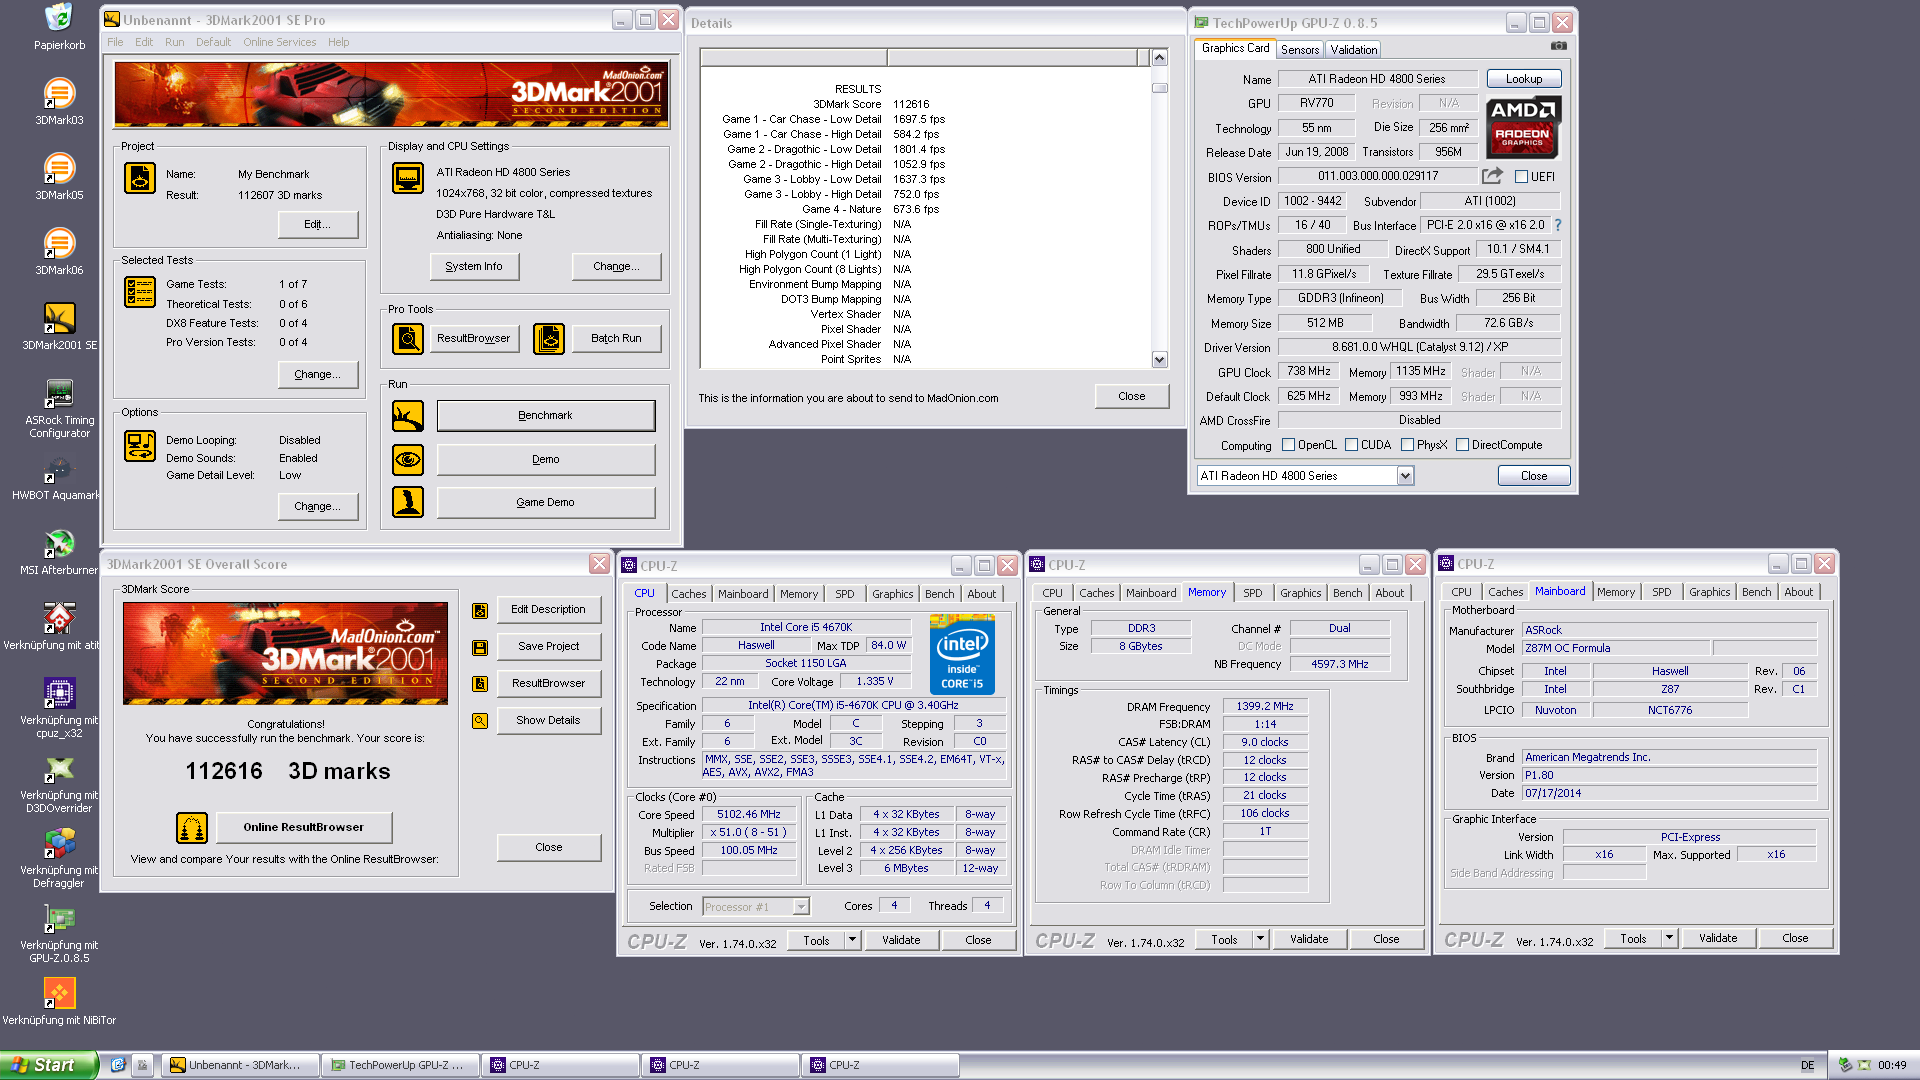Screen dimensions: 1920x1080
Task: Open the Online Services menu
Action: pyautogui.click(x=279, y=42)
